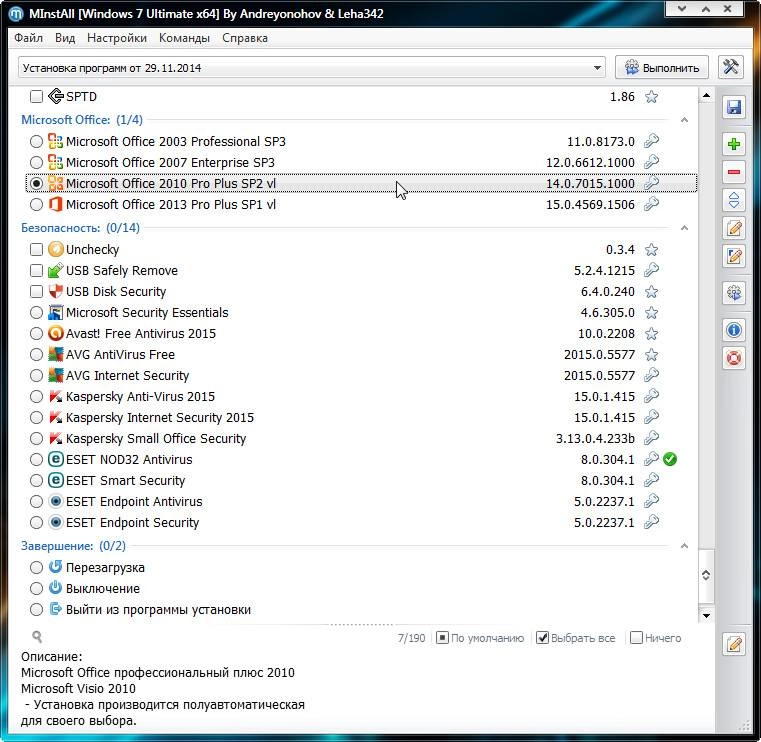The height and width of the screenshot is (742, 761).
Task: Open the Справка menu
Action: click(245, 38)
